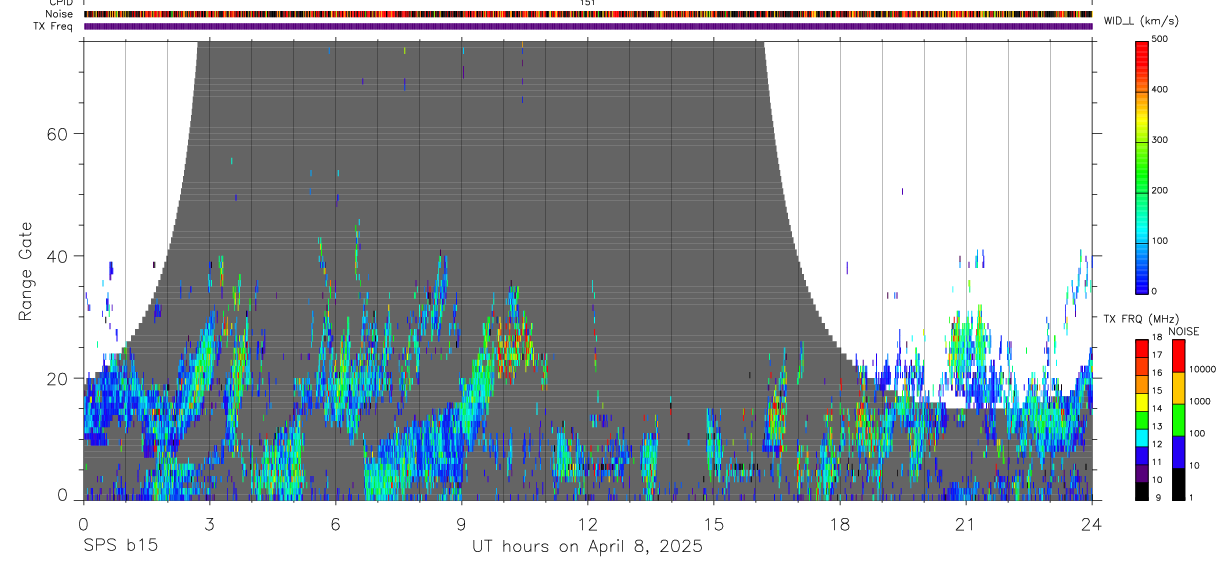Click the 1000 tick on the NOISE legend
Viewport: 1228px width, 567px height.
1200,402
